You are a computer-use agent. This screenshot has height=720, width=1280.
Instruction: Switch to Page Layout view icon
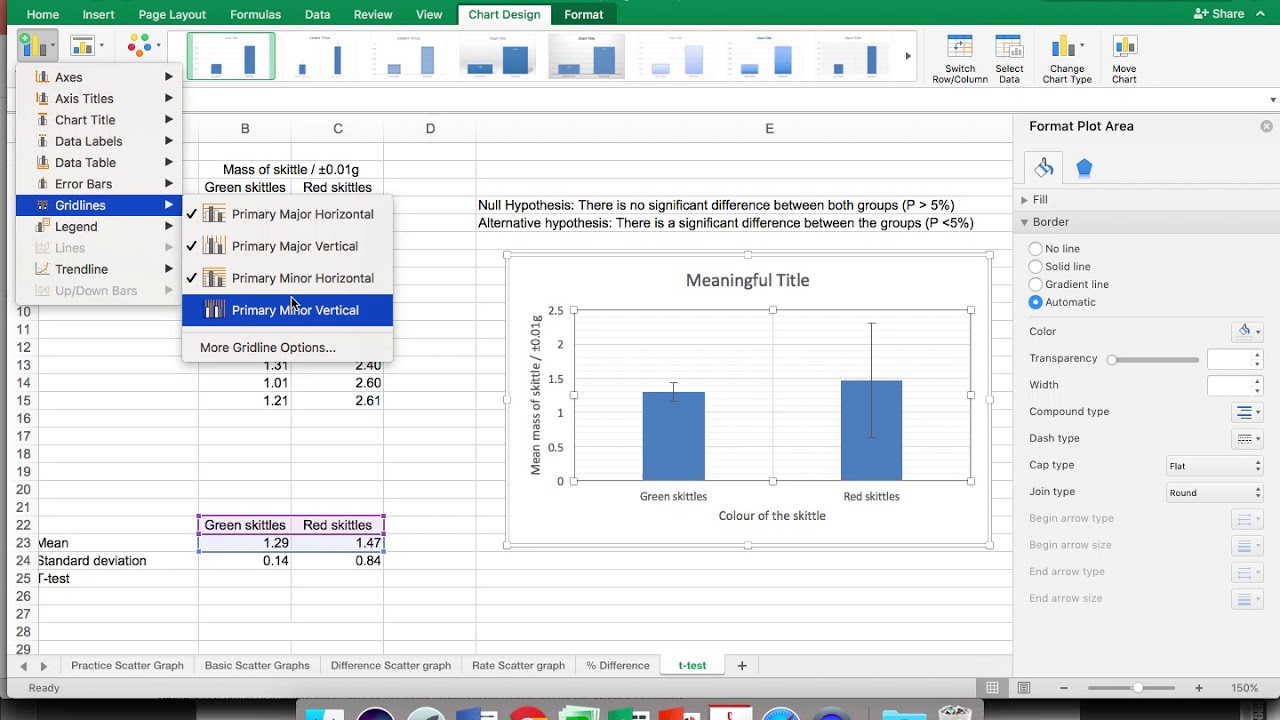coord(1024,688)
